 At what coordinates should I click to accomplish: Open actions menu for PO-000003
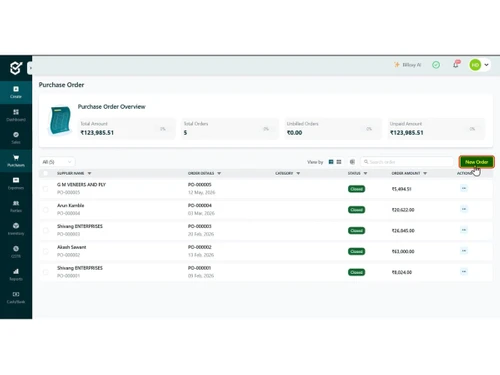(464, 230)
